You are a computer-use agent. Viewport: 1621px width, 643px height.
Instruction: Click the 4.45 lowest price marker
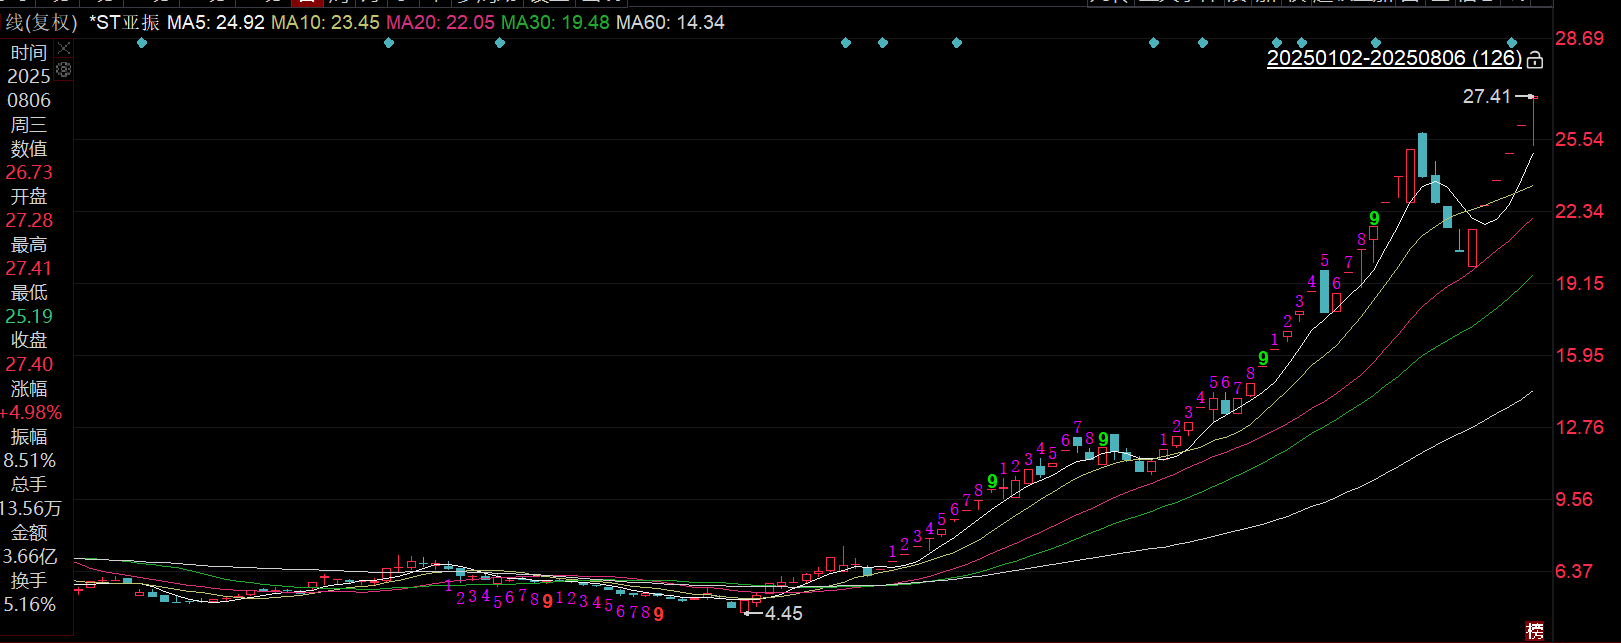click(784, 613)
